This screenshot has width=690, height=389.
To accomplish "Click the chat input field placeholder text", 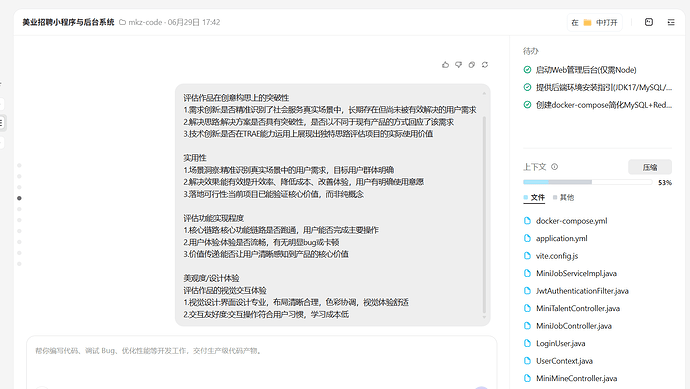I will [x=148, y=351].
